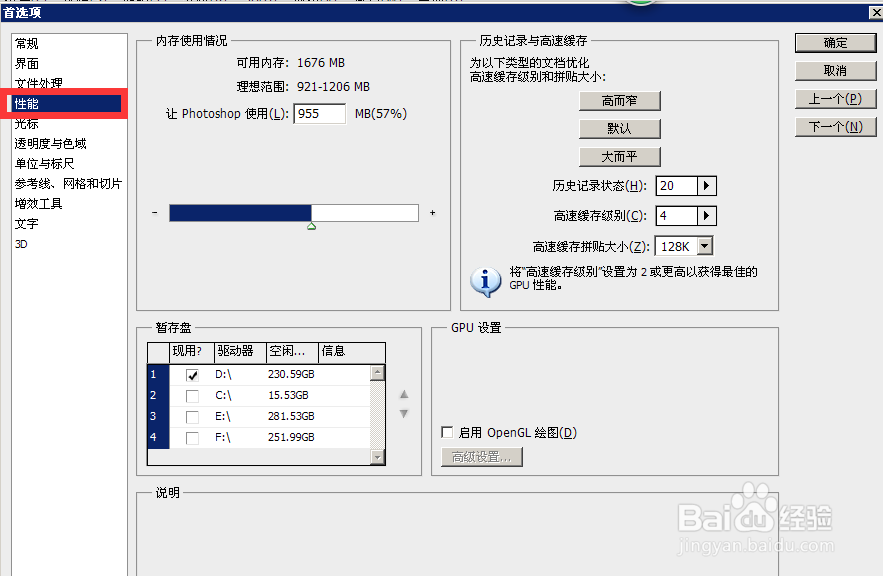This screenshot has height=576, width=883.
Task: Click the 历史记录状态 field showing 20
Action: tap(677, 186)
